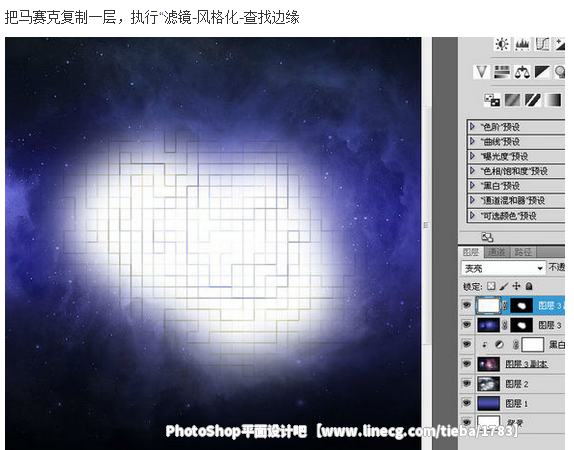The image size is (574, 450).
Task: Expand the "曲线" 预设 list
Action: [472, 141]
